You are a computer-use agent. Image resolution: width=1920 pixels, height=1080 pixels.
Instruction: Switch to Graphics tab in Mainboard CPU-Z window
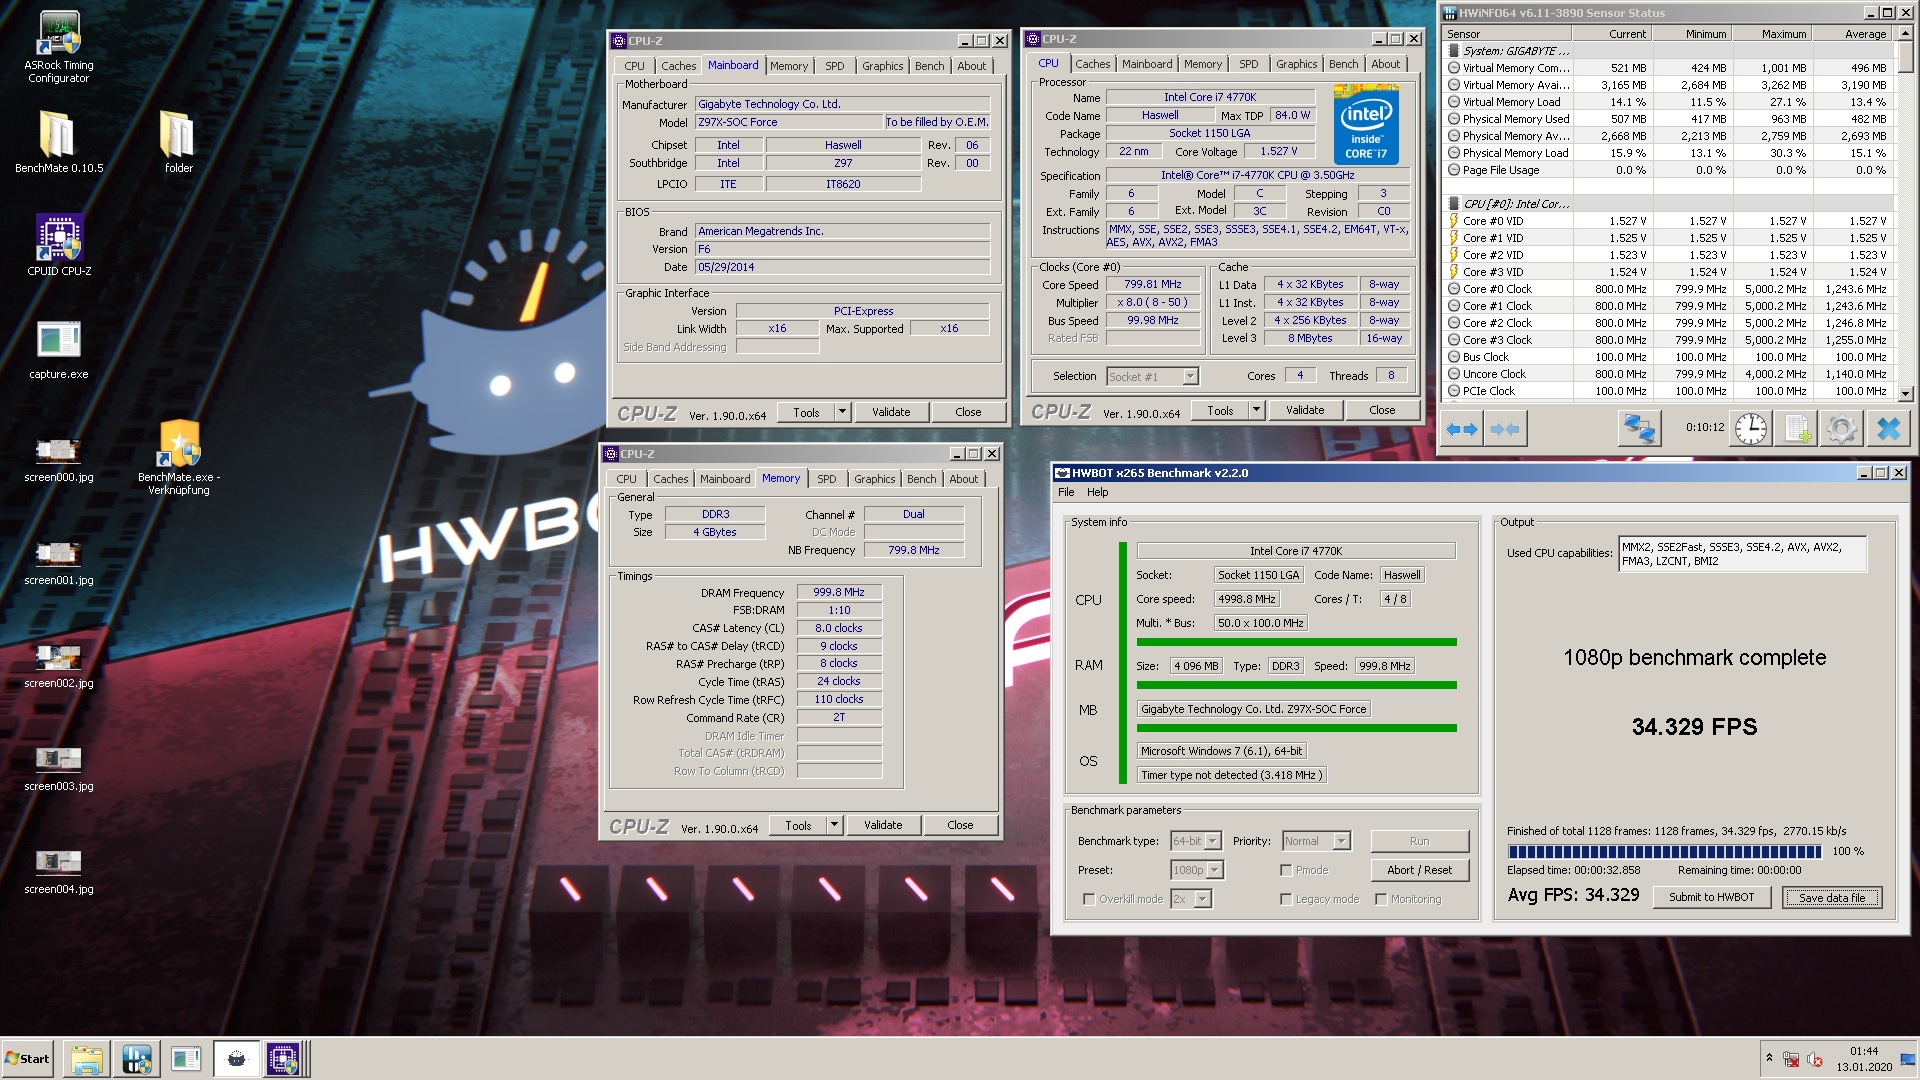pyautogui.click(x=882, y=66)
